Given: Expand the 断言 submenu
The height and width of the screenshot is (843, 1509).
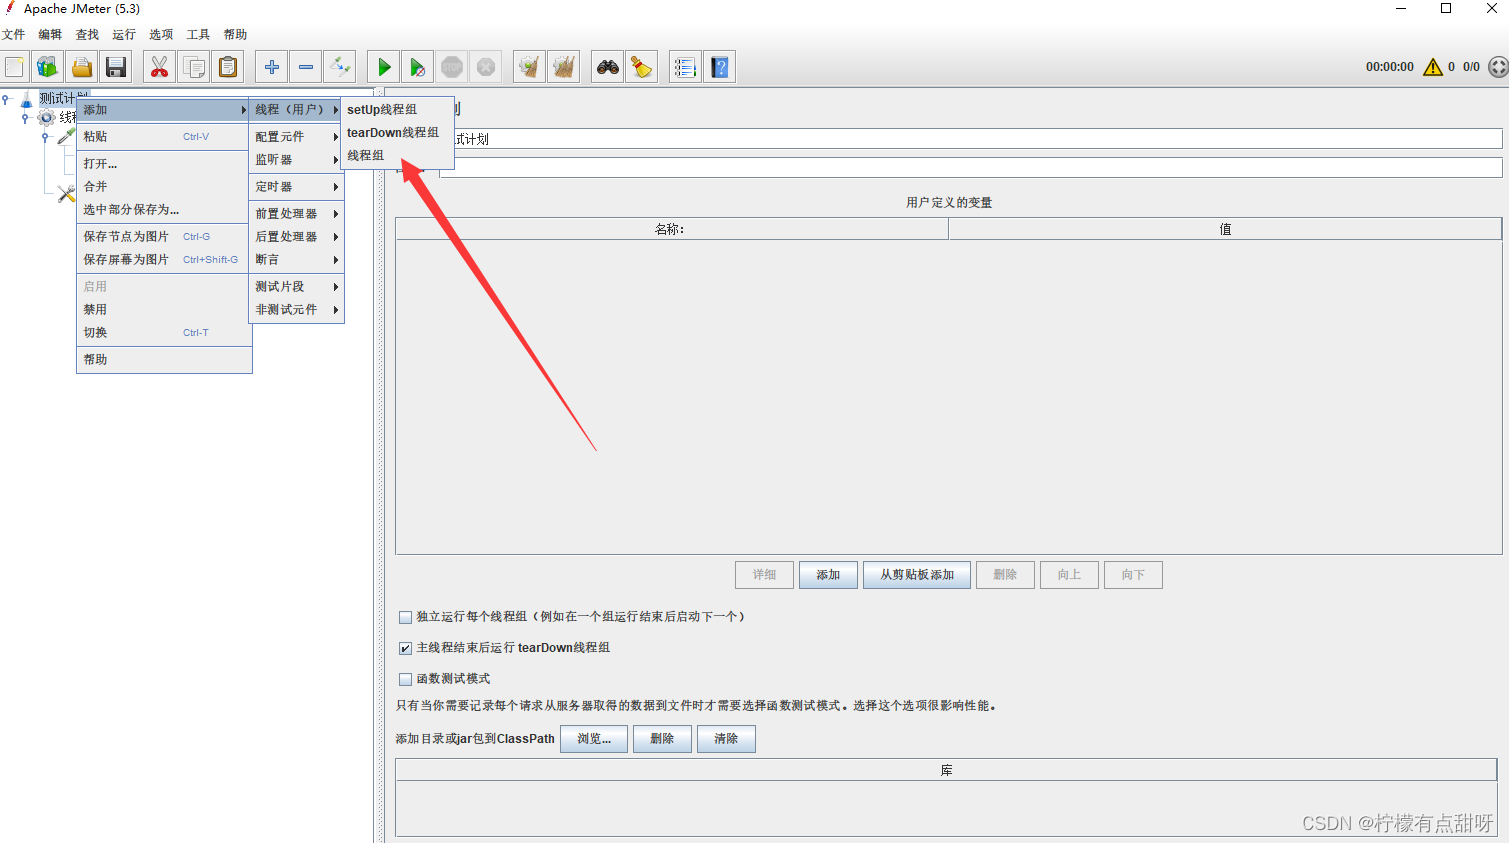Looking at the screenshot, I should click(x=296, y=260).
